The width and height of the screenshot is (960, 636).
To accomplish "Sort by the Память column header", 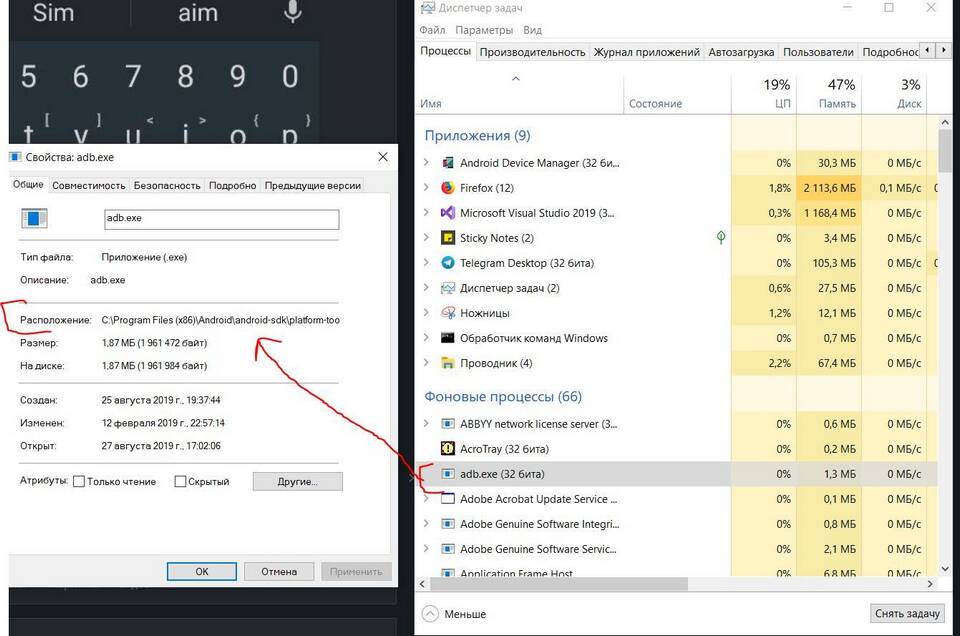I will click(x=829, y=94).
